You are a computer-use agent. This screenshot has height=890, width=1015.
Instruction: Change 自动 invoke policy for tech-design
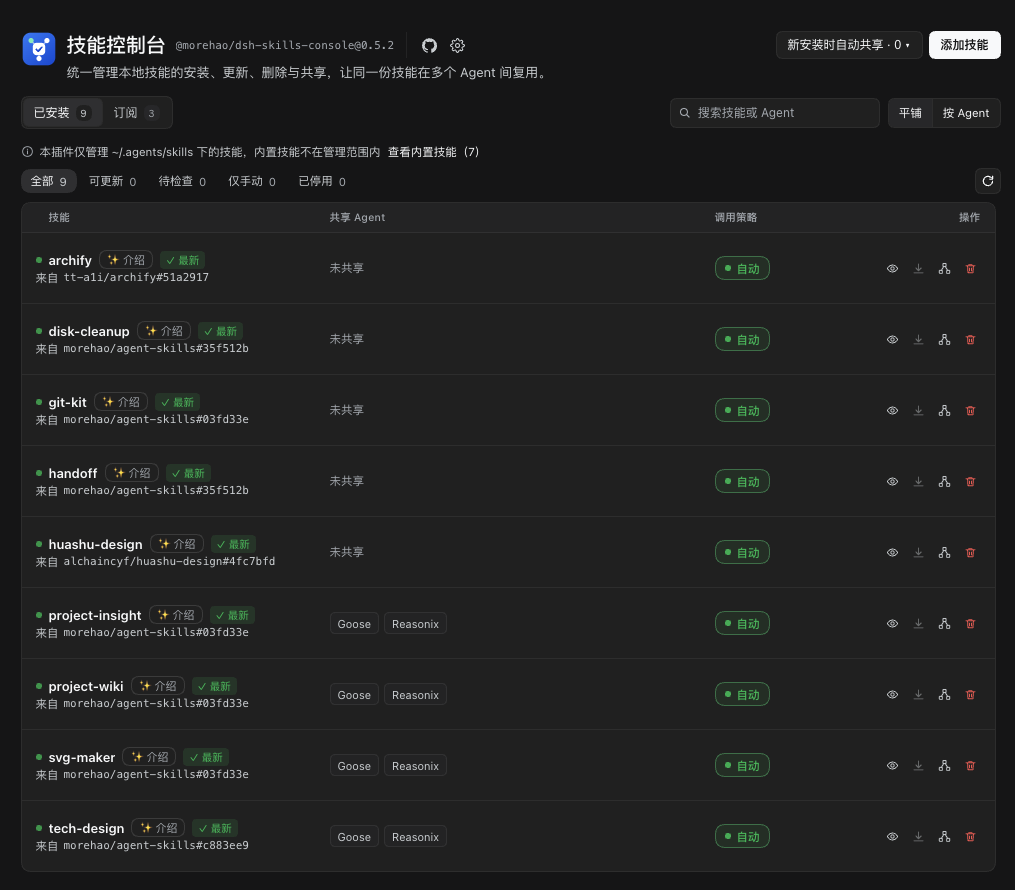click(742, 837)
